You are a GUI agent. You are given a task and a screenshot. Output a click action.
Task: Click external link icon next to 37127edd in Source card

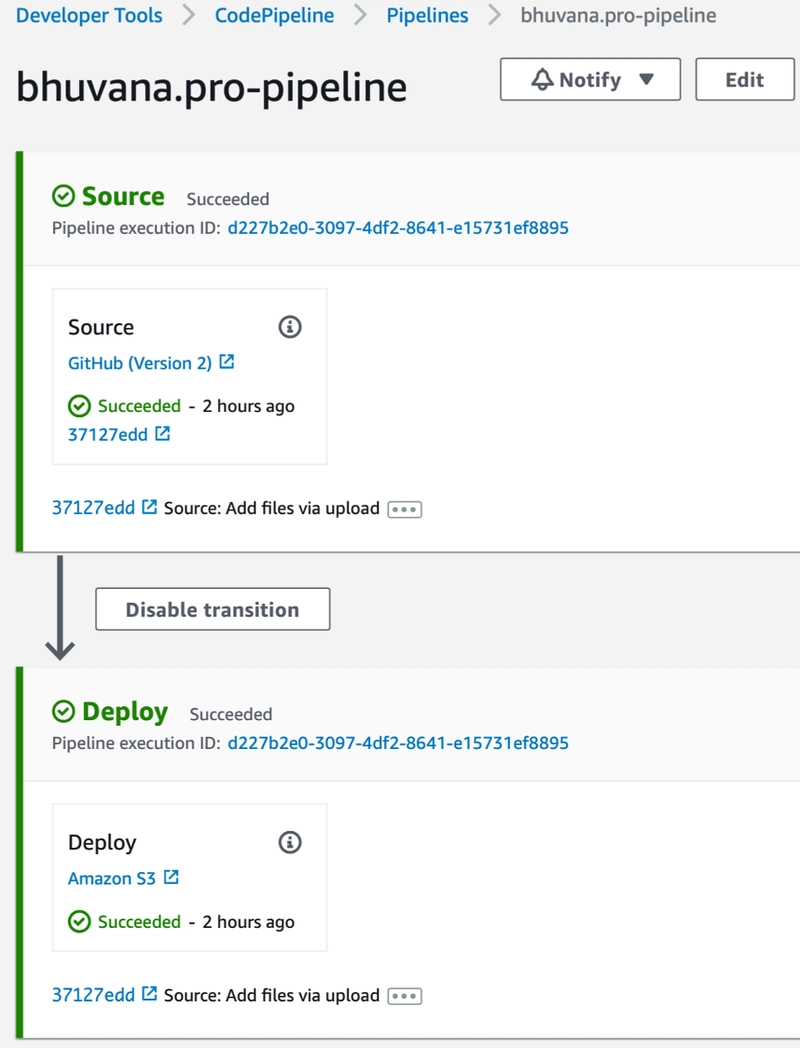[162, 434]
